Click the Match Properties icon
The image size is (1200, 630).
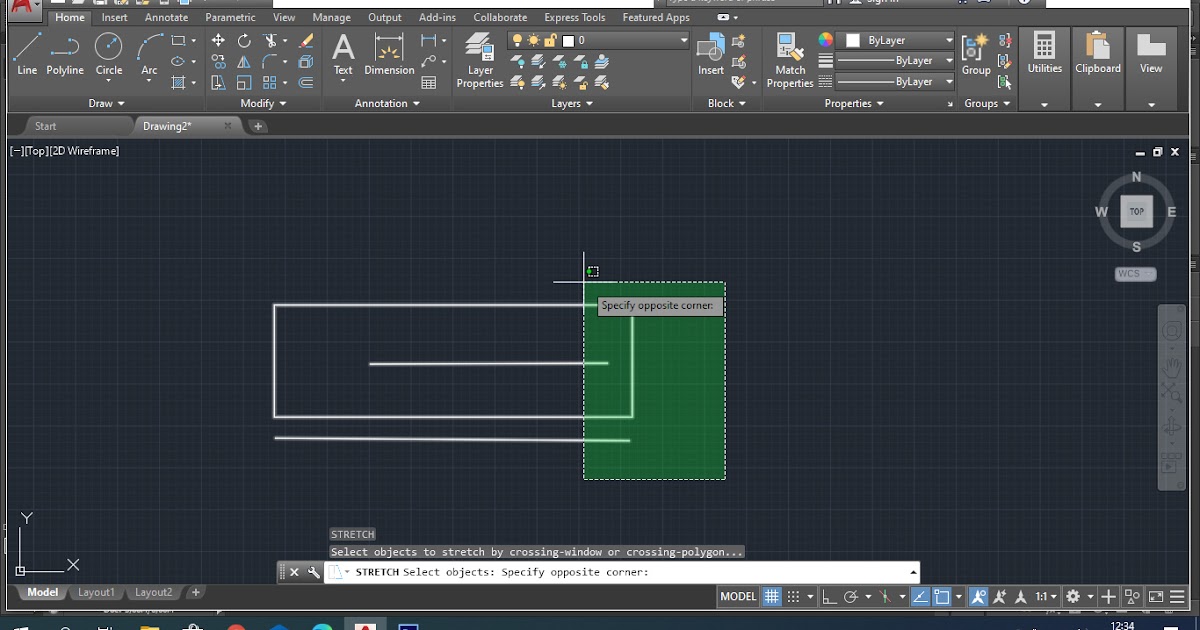point(790,60)
